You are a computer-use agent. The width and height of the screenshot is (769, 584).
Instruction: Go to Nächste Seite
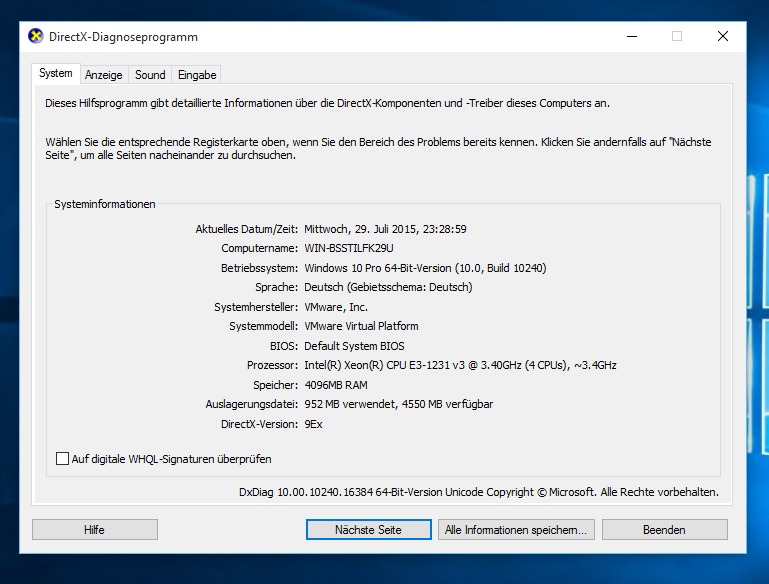coord(368,530)
